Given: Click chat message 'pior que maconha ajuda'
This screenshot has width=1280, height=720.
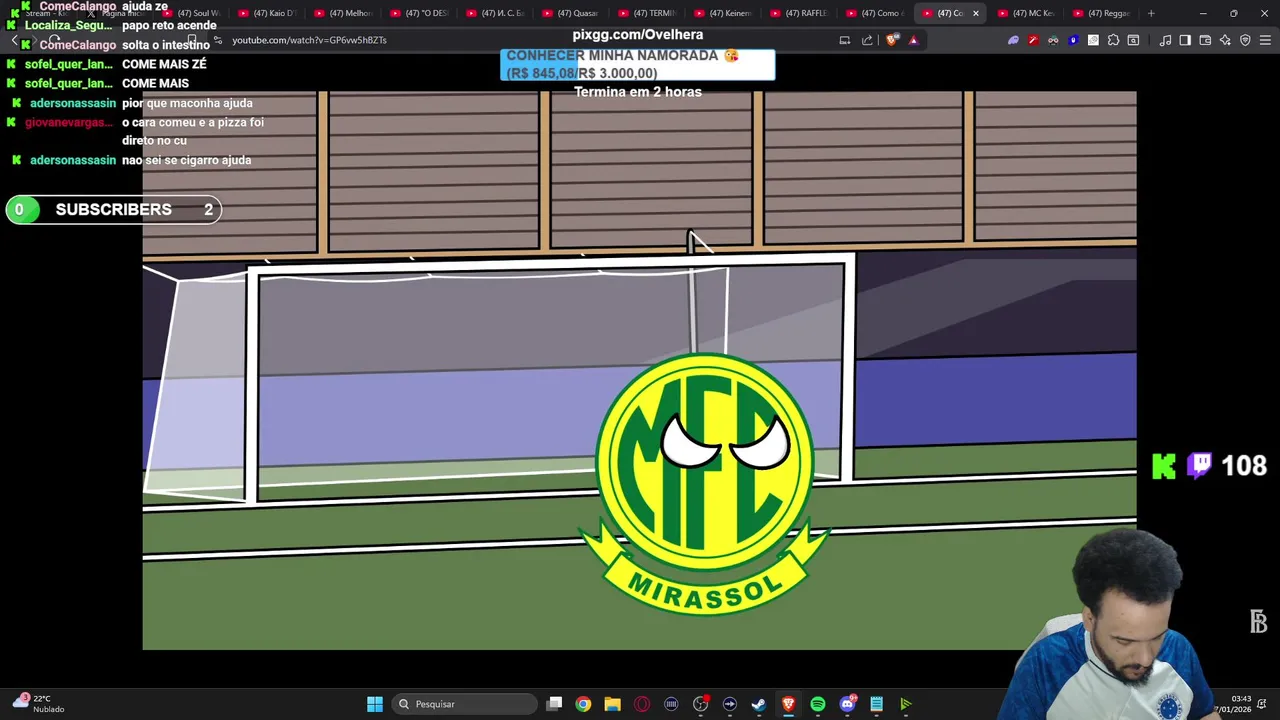Looking at the screenshot, I should (x=187, y=103).
